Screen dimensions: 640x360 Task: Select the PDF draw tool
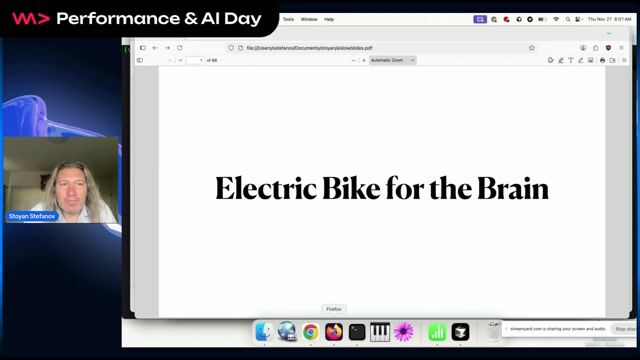[x=580, y=60]
